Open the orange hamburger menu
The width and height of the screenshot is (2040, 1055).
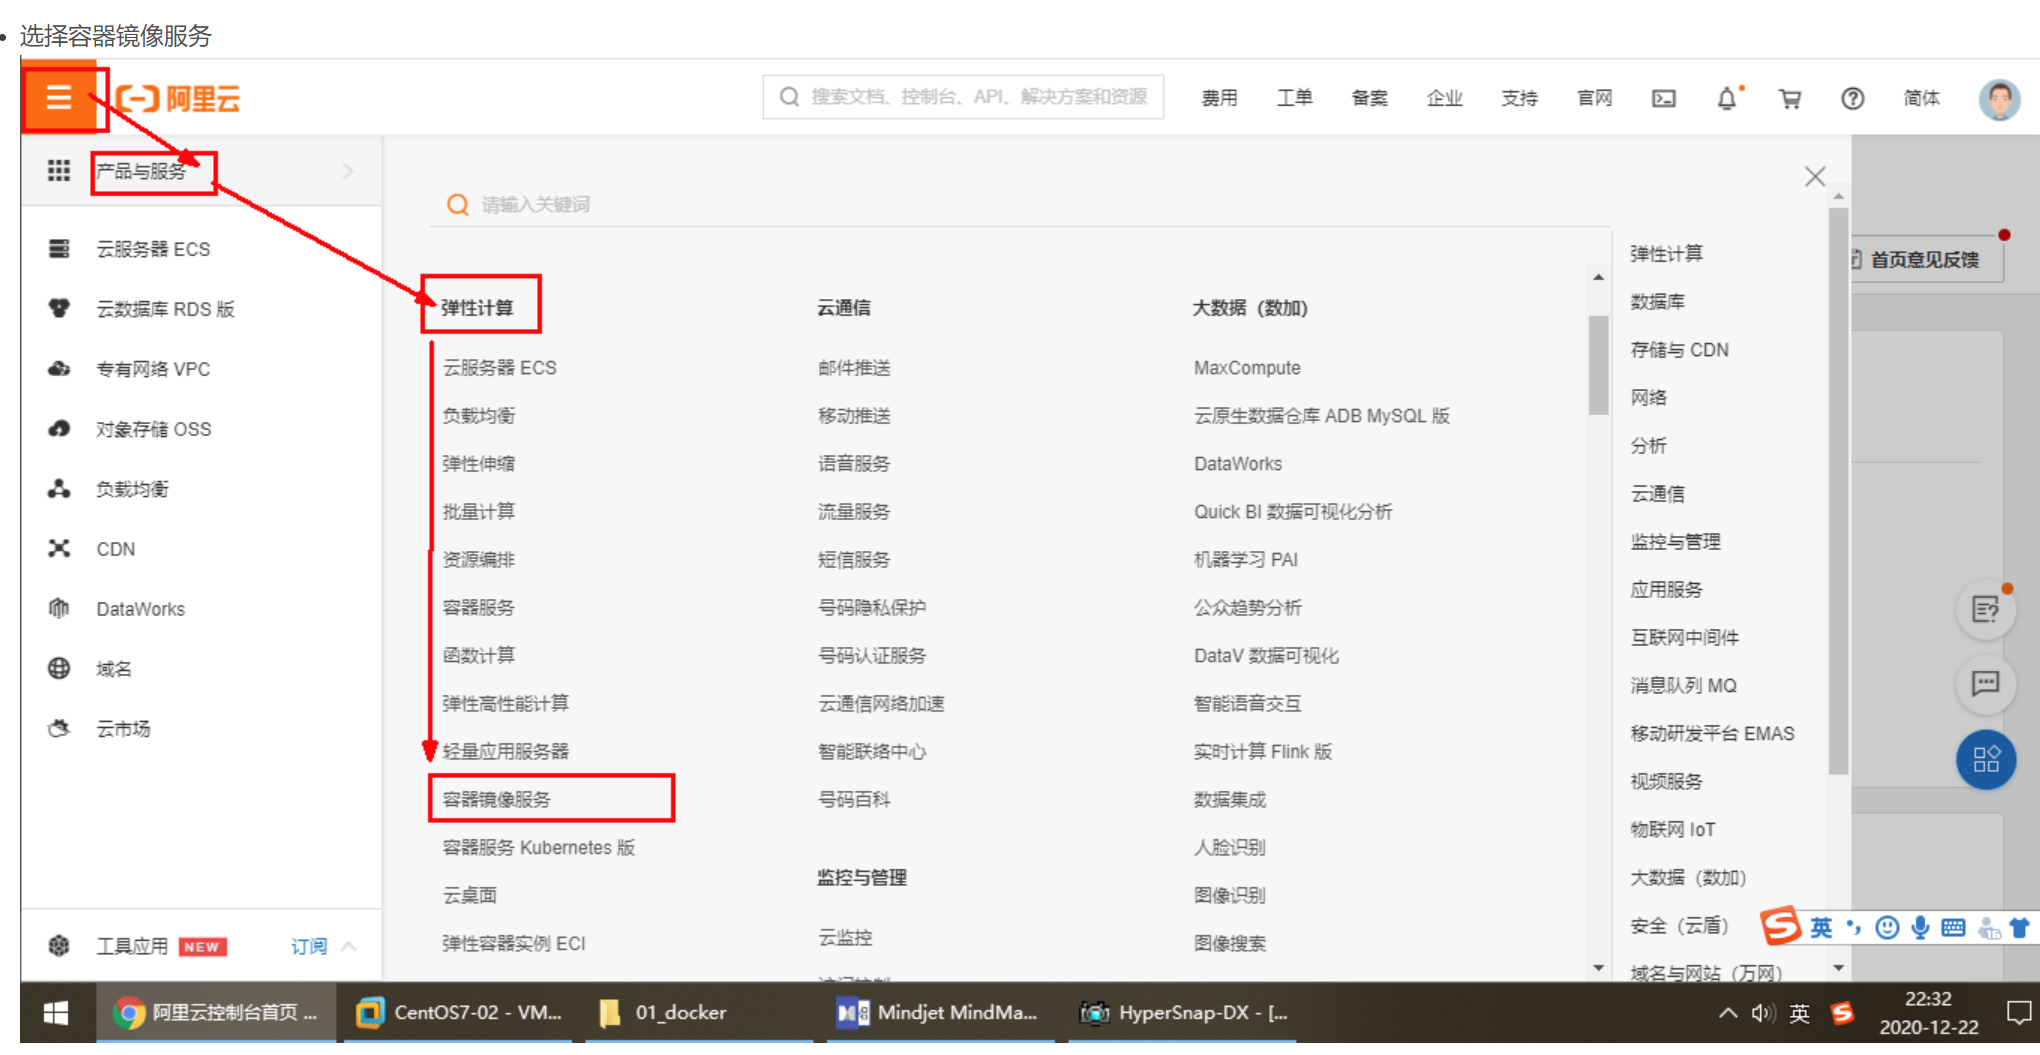click(59, 97)
